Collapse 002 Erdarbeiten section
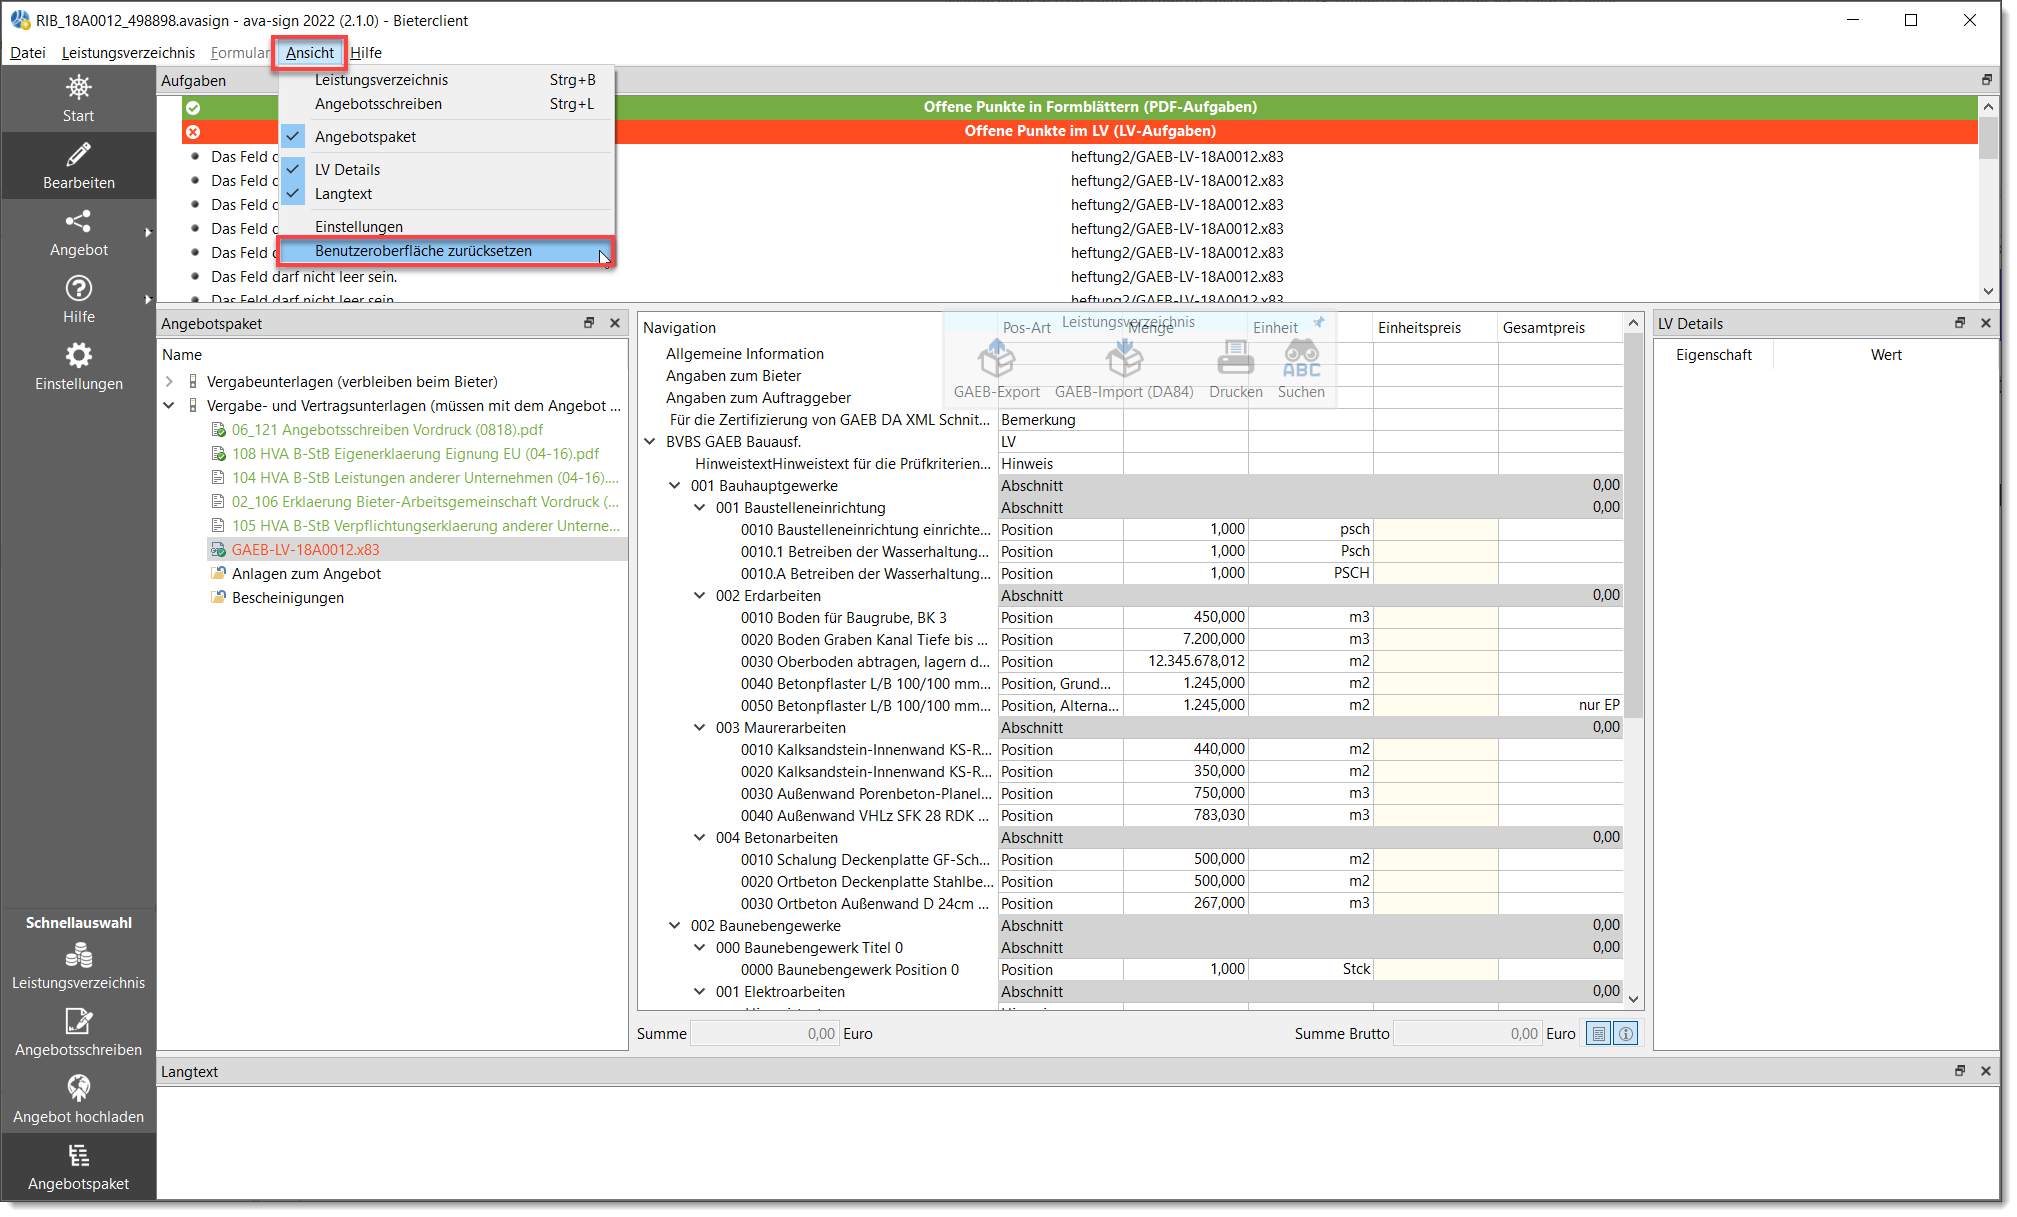This screenshot has width=2017, height=1217. click(700, 596)
